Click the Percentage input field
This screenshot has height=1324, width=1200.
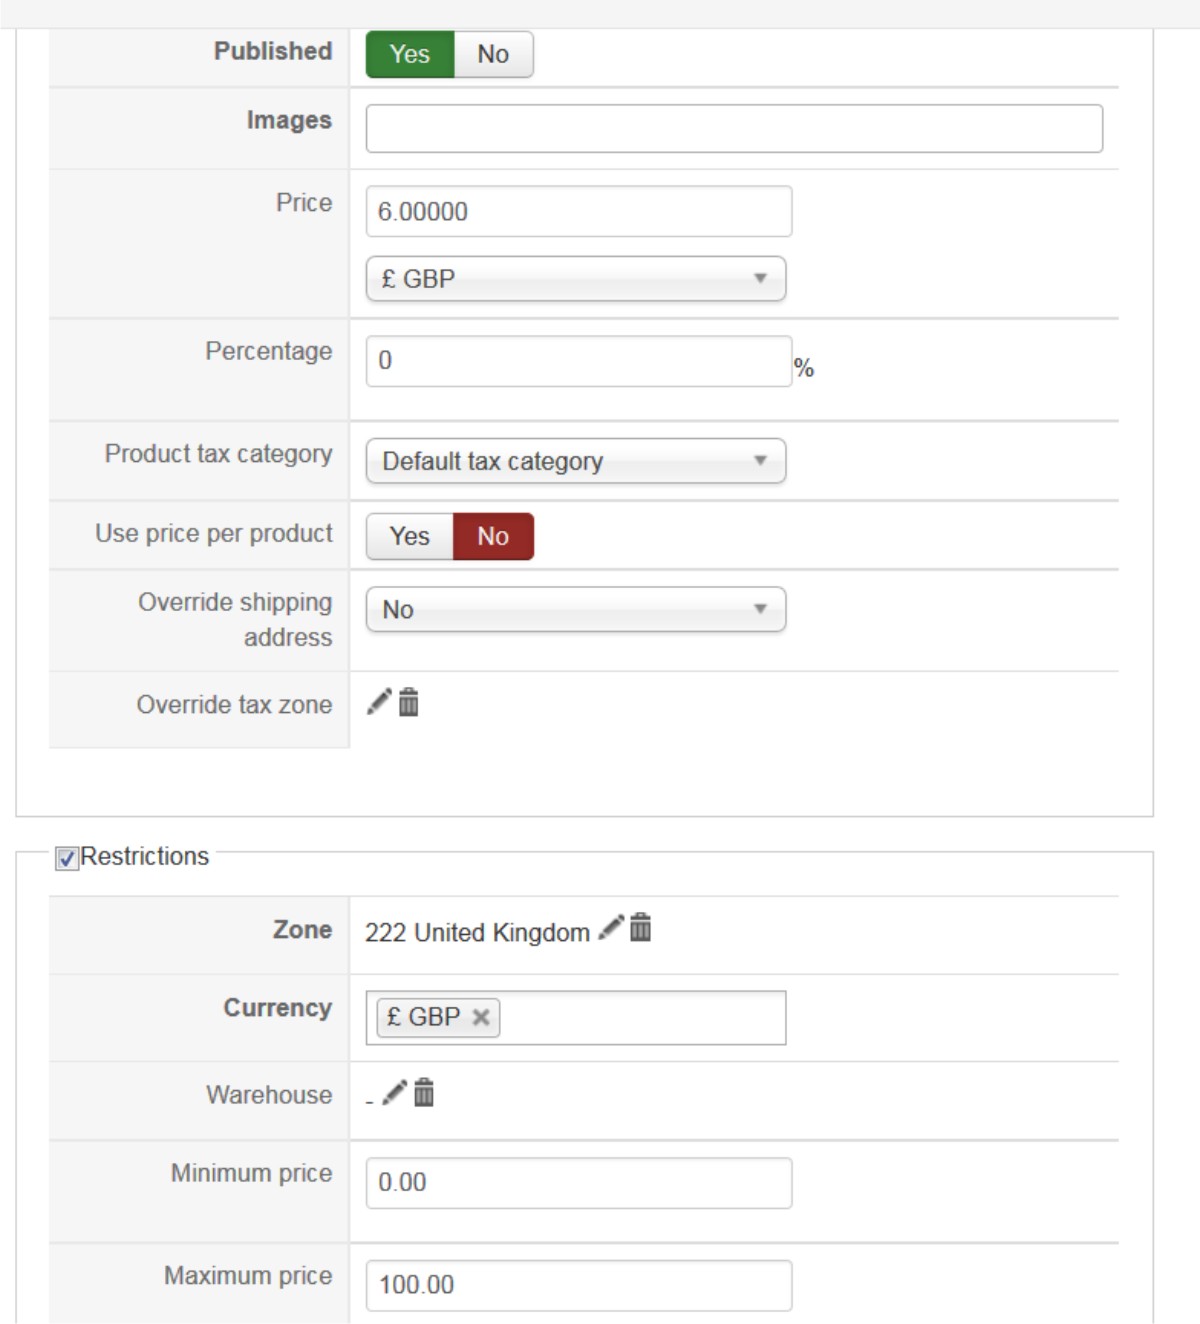(x=578, y=361)
